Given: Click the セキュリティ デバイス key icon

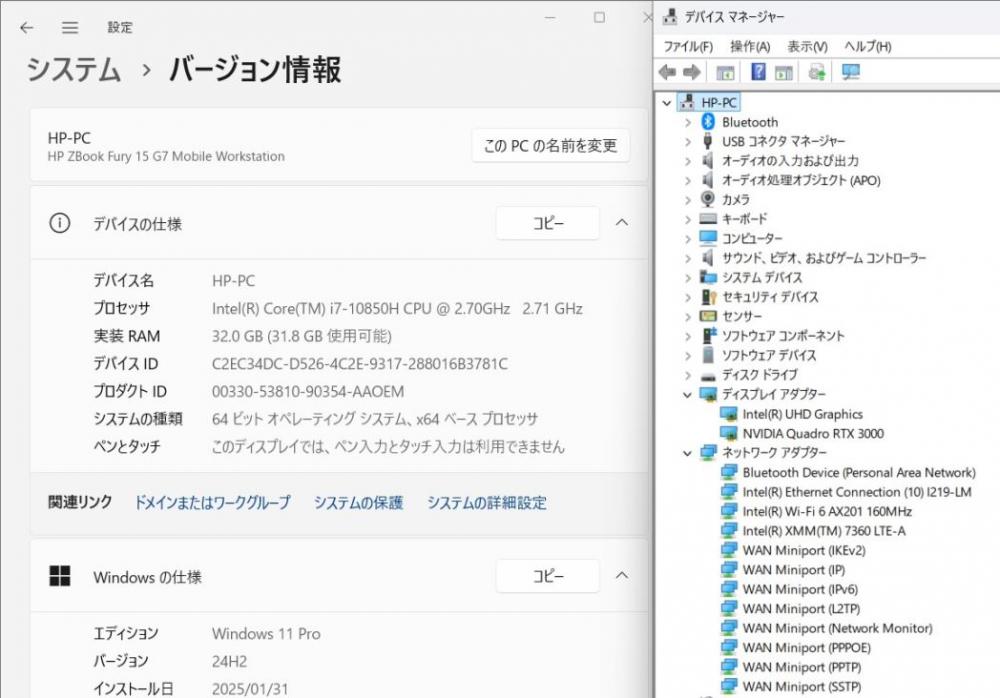Looking at the screenshot, I should coord(709,297).
